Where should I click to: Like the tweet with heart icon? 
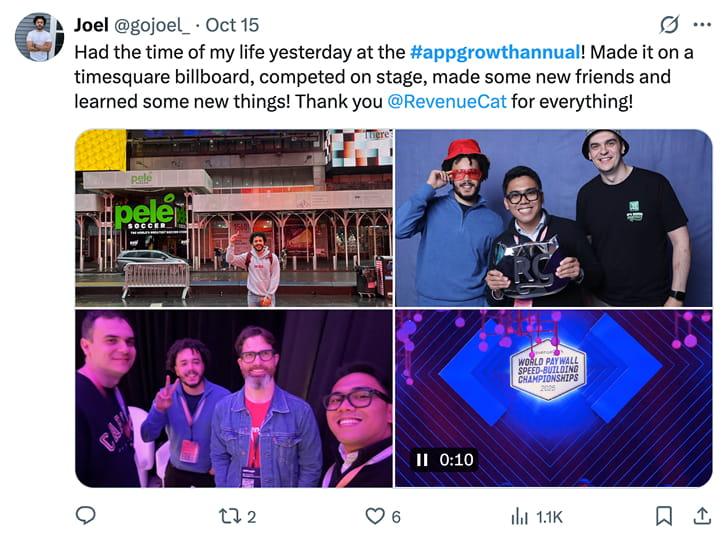tap(375, 516)
